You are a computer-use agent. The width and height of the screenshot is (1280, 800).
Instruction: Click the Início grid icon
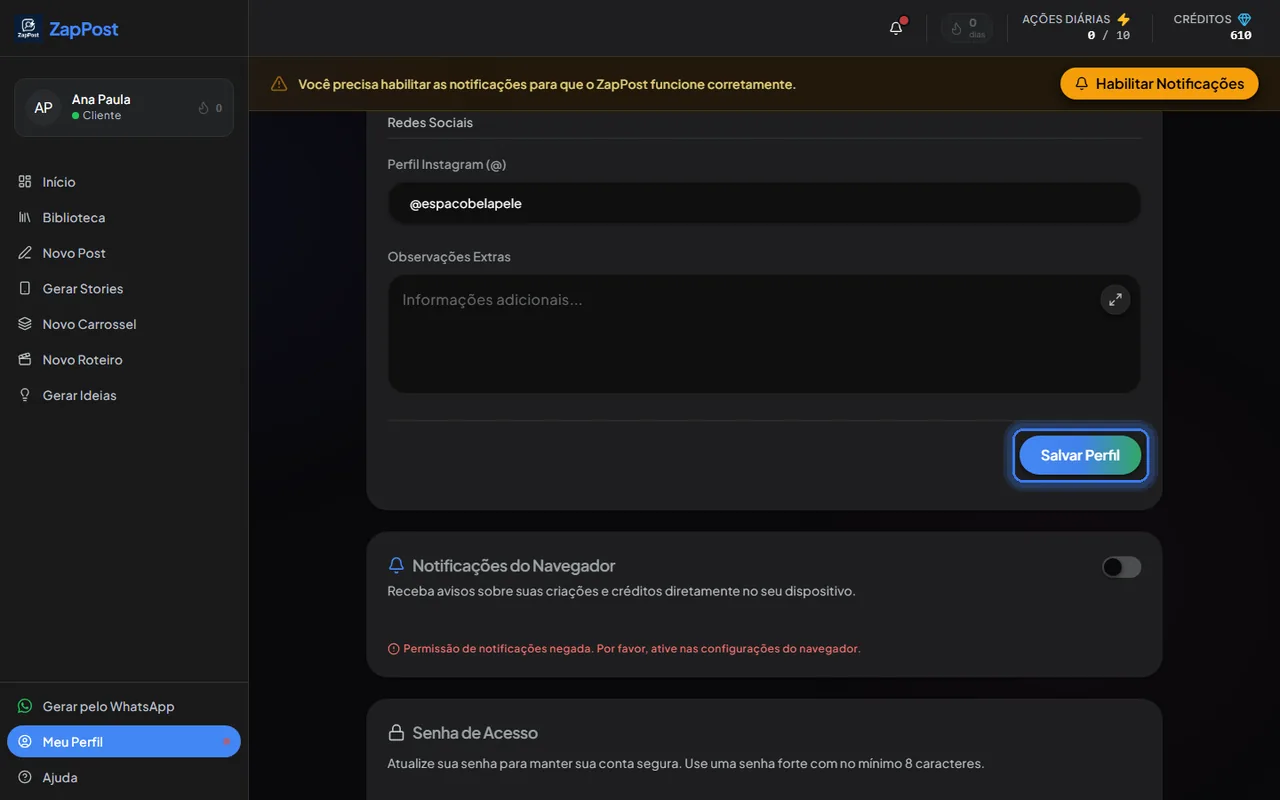click(x=25, y=181)
